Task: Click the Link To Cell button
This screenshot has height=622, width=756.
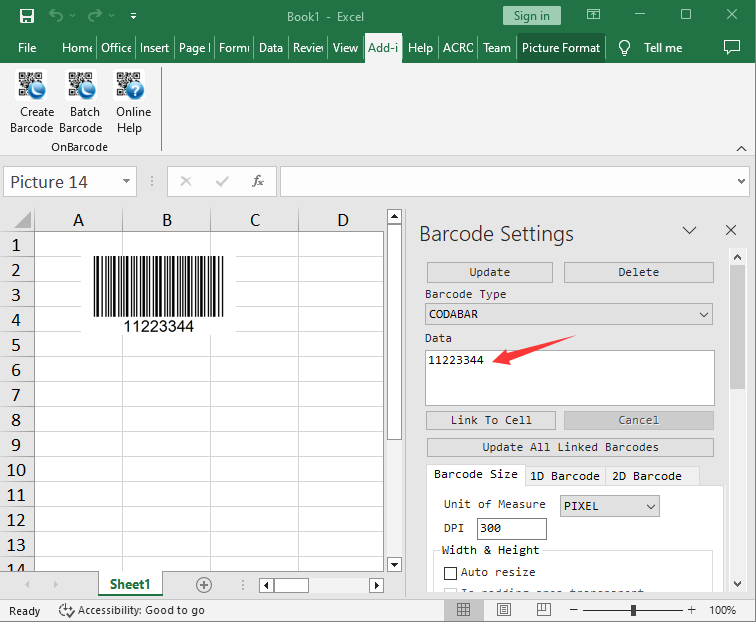Action: pyautogui.click(x=491, y=420)
